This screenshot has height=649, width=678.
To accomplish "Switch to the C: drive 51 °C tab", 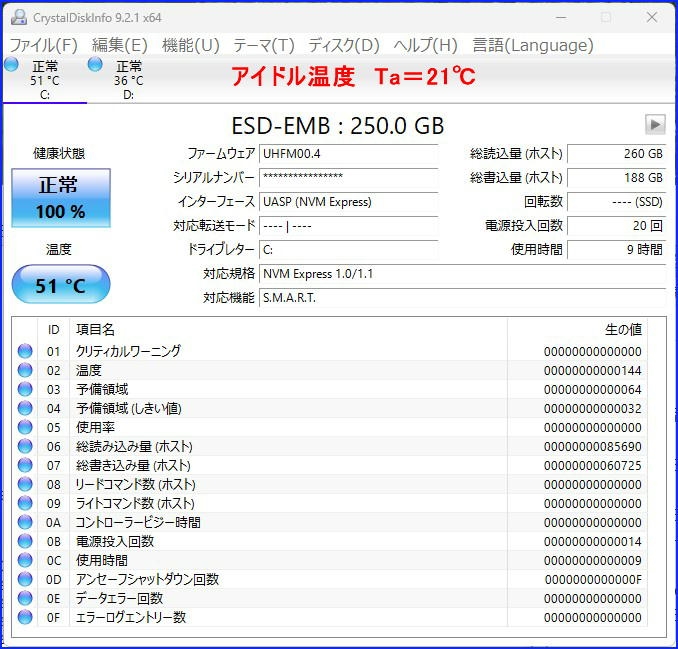I will (x=45, y=80).
